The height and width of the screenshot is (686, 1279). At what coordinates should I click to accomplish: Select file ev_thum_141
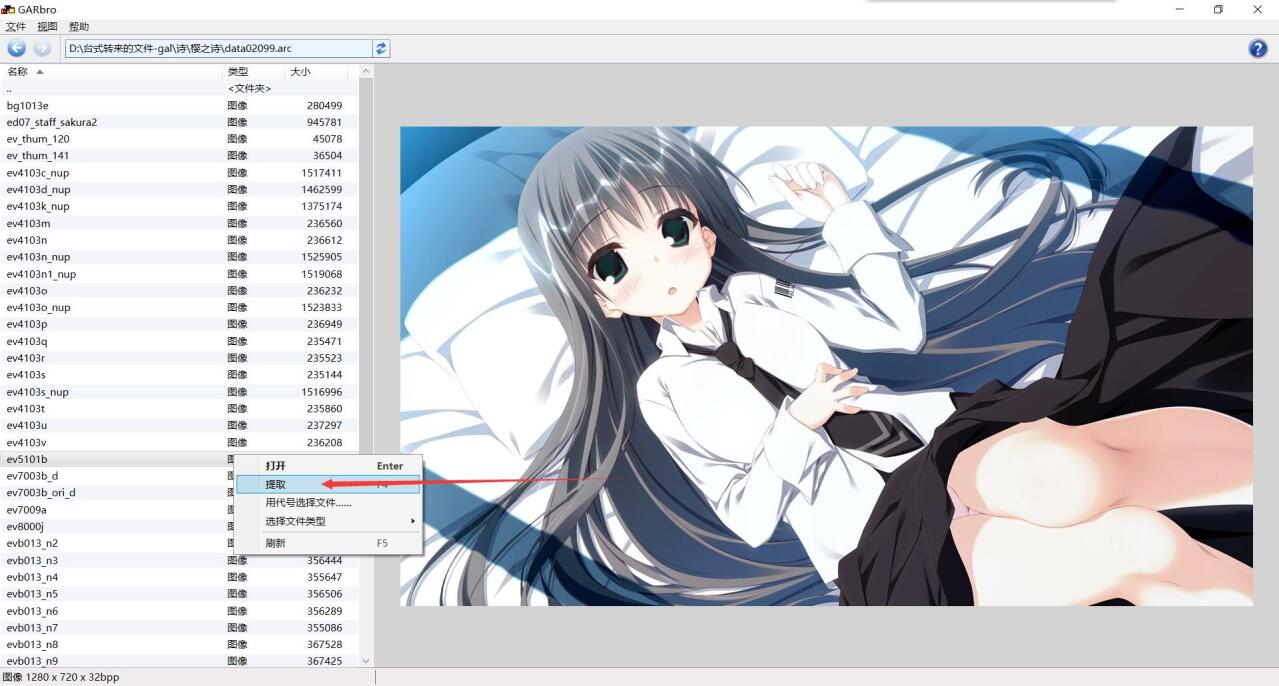(x=179, y=156)
